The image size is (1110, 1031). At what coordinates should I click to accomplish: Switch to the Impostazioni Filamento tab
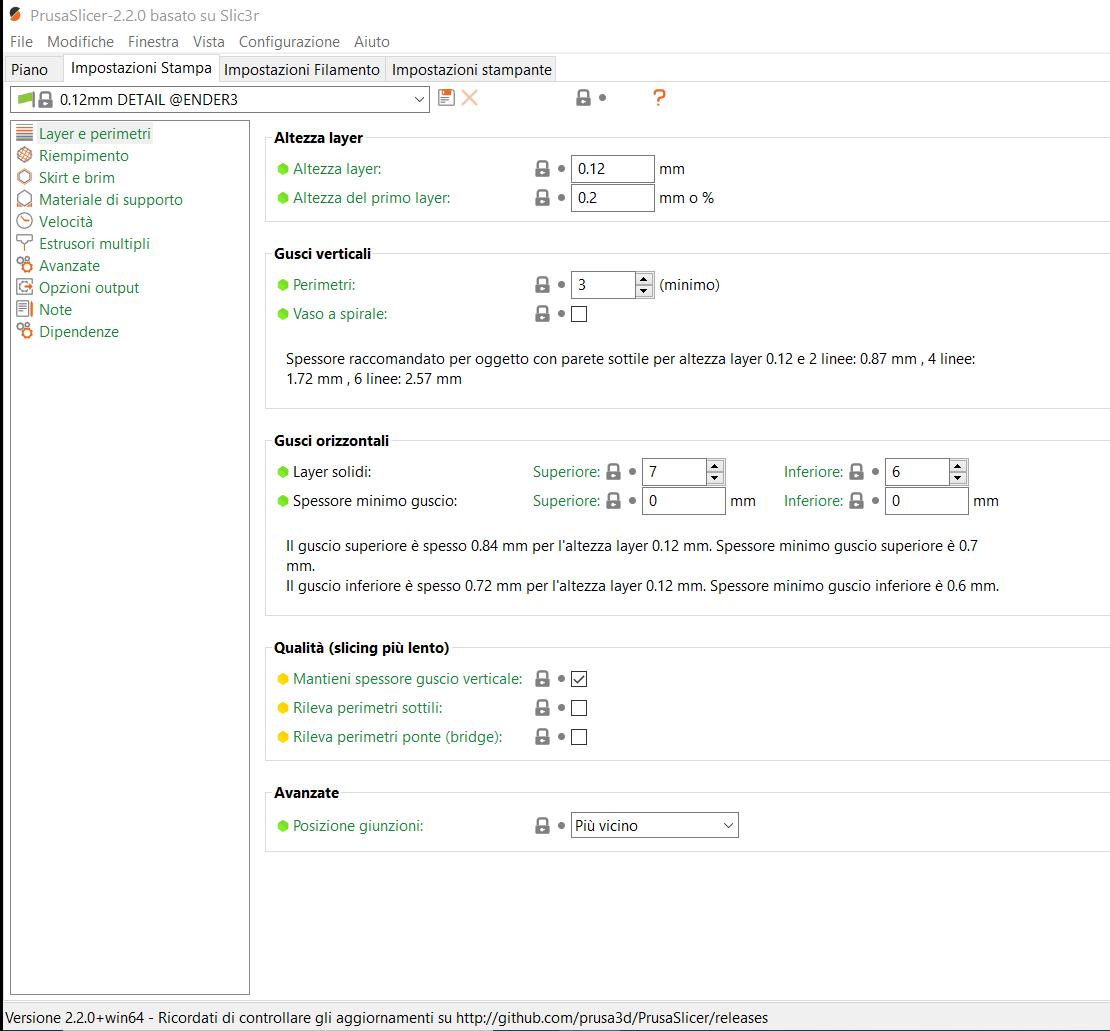coord(302,69)
